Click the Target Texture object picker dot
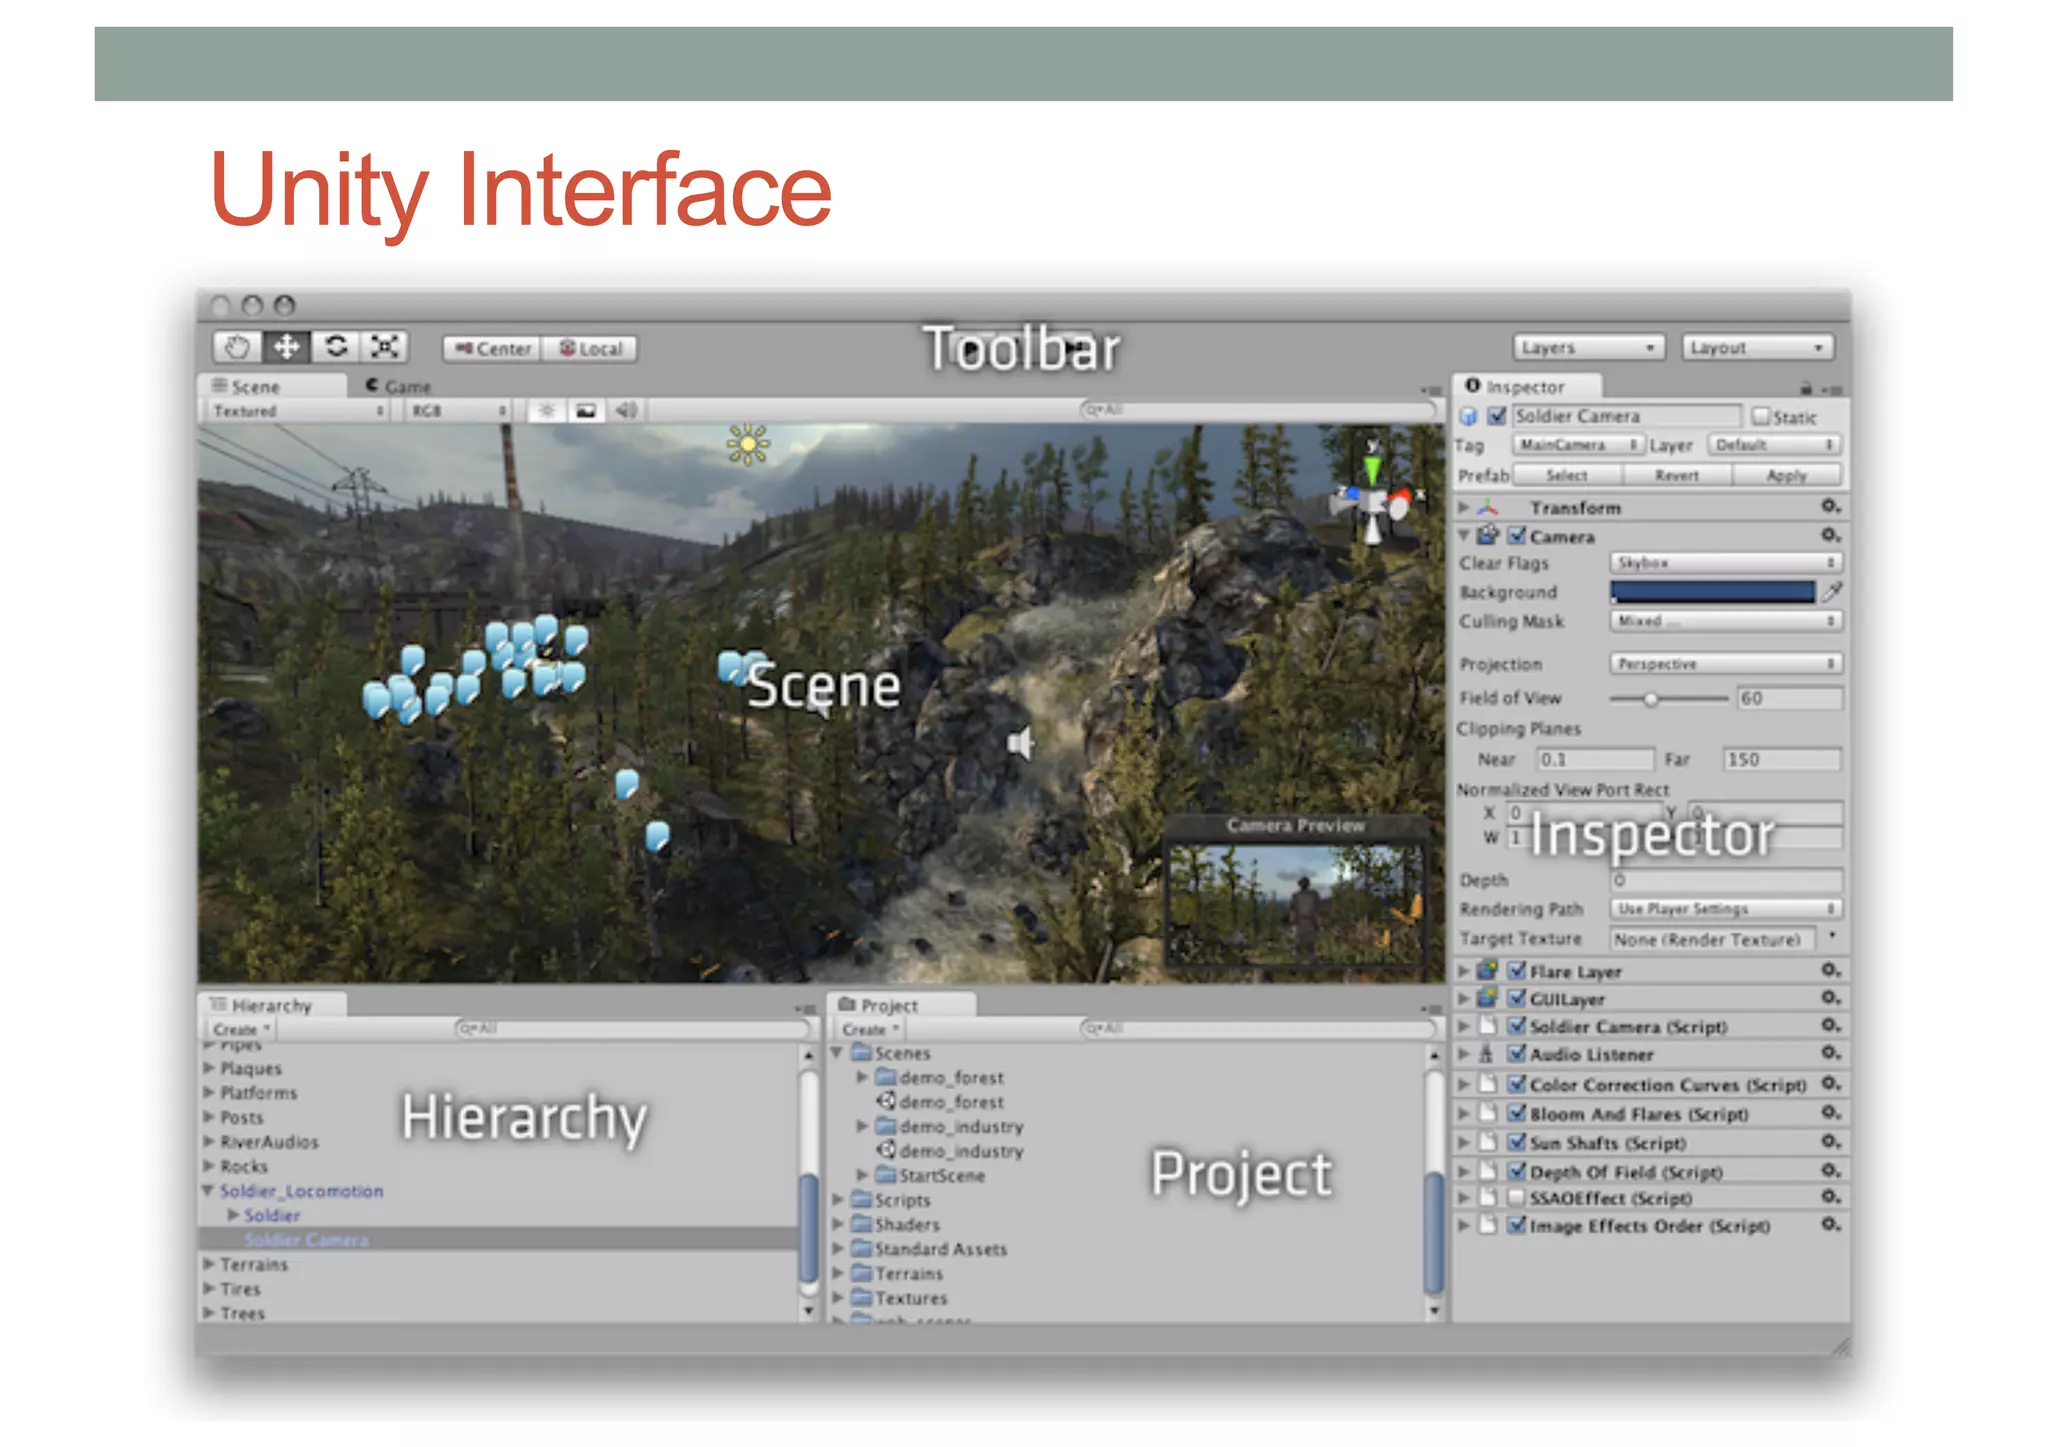 pyautogui.click(x=1832, y=937)
